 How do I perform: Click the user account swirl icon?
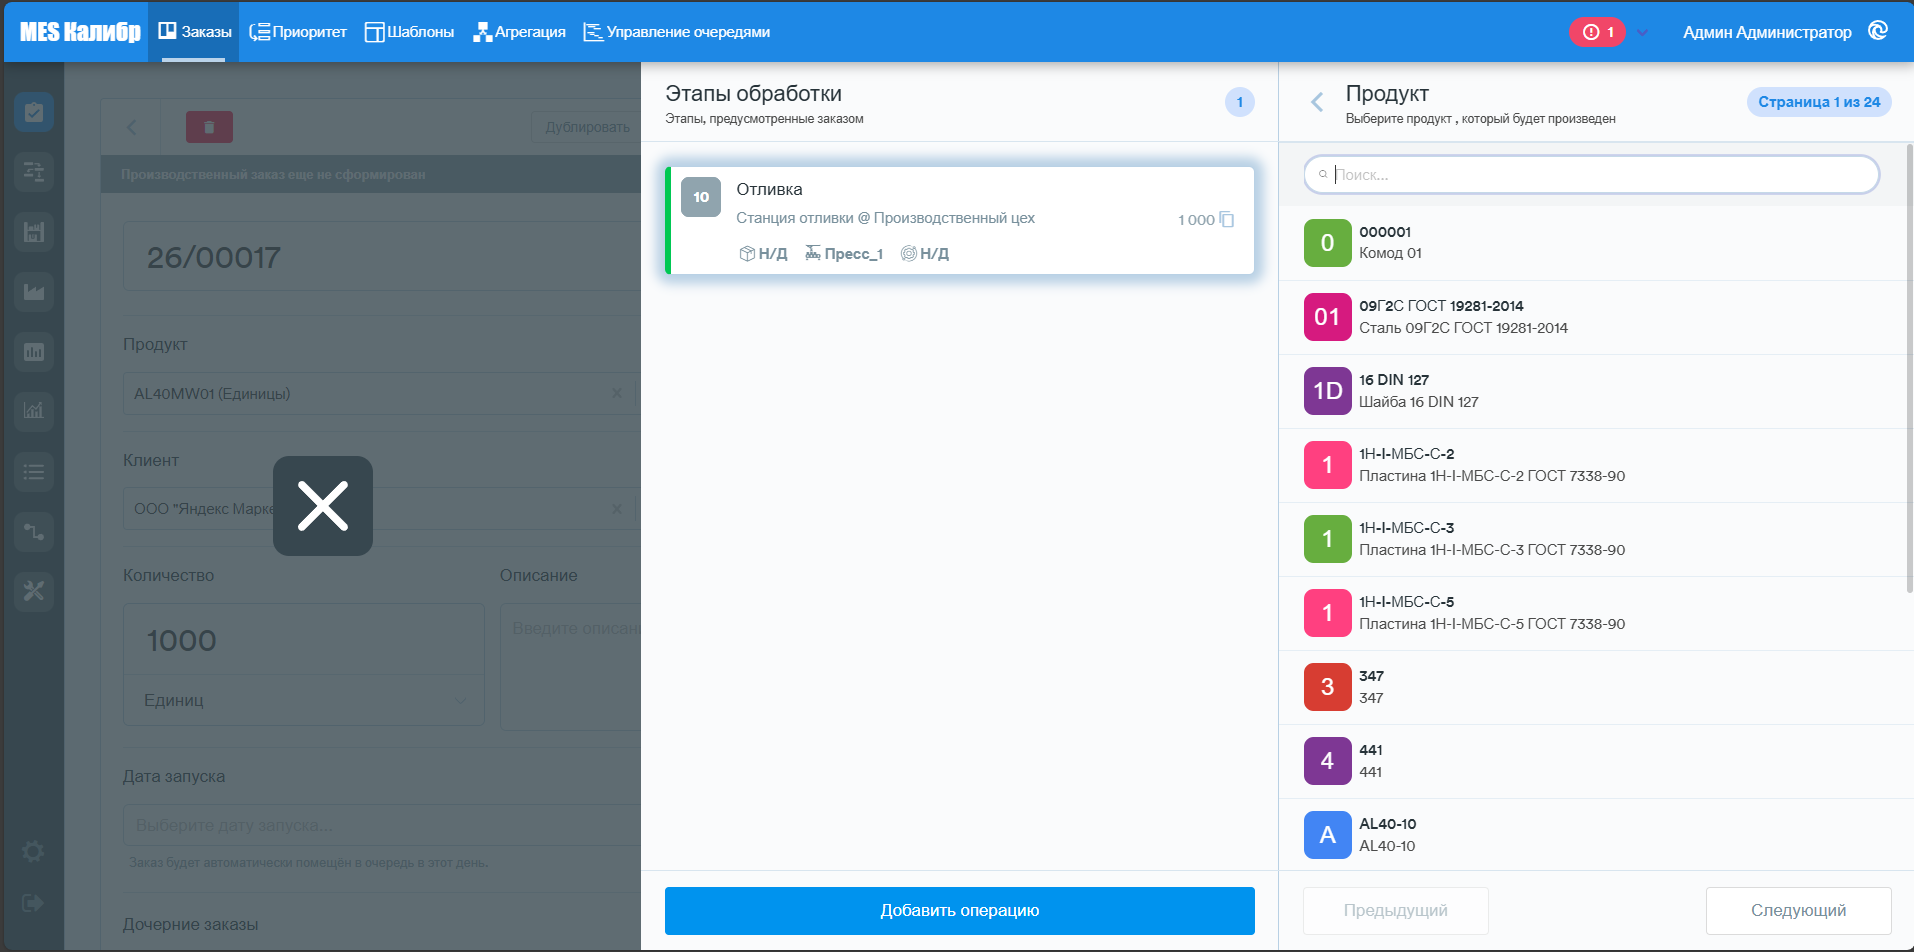point(1878,31)
